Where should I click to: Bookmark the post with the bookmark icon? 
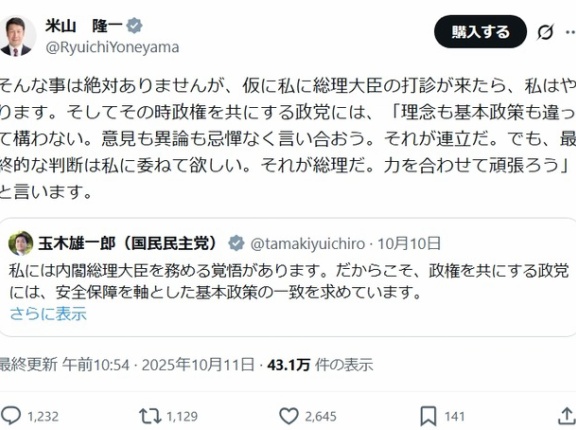428,416
